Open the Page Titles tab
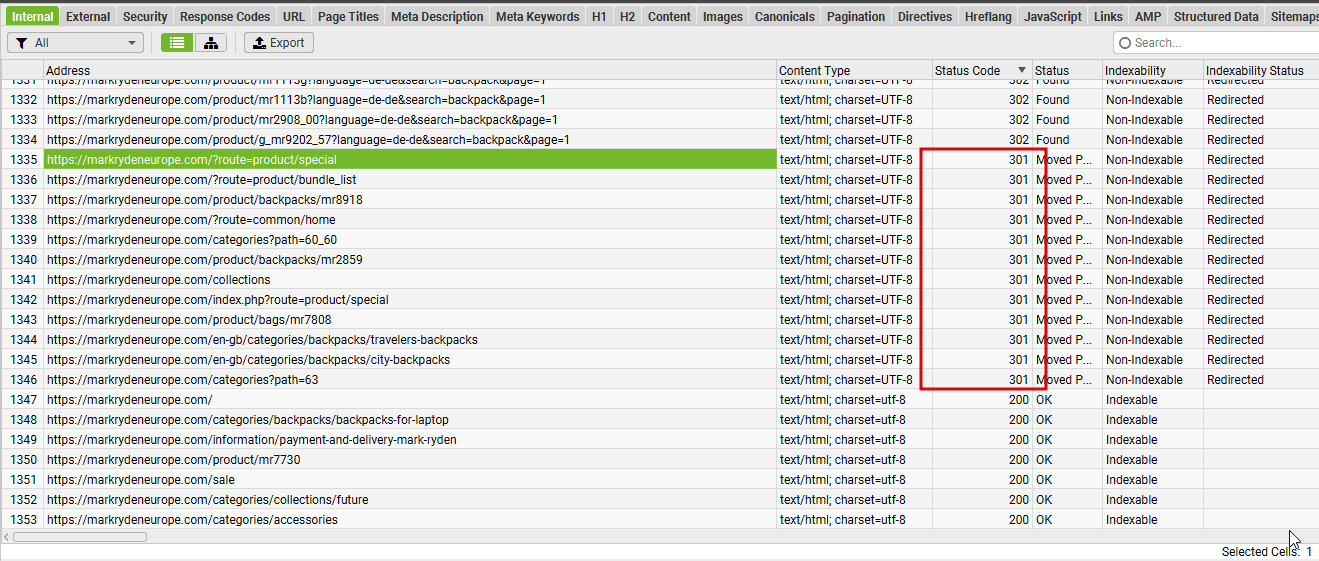This screenshot has height=561, width=1319. (348, 16)
